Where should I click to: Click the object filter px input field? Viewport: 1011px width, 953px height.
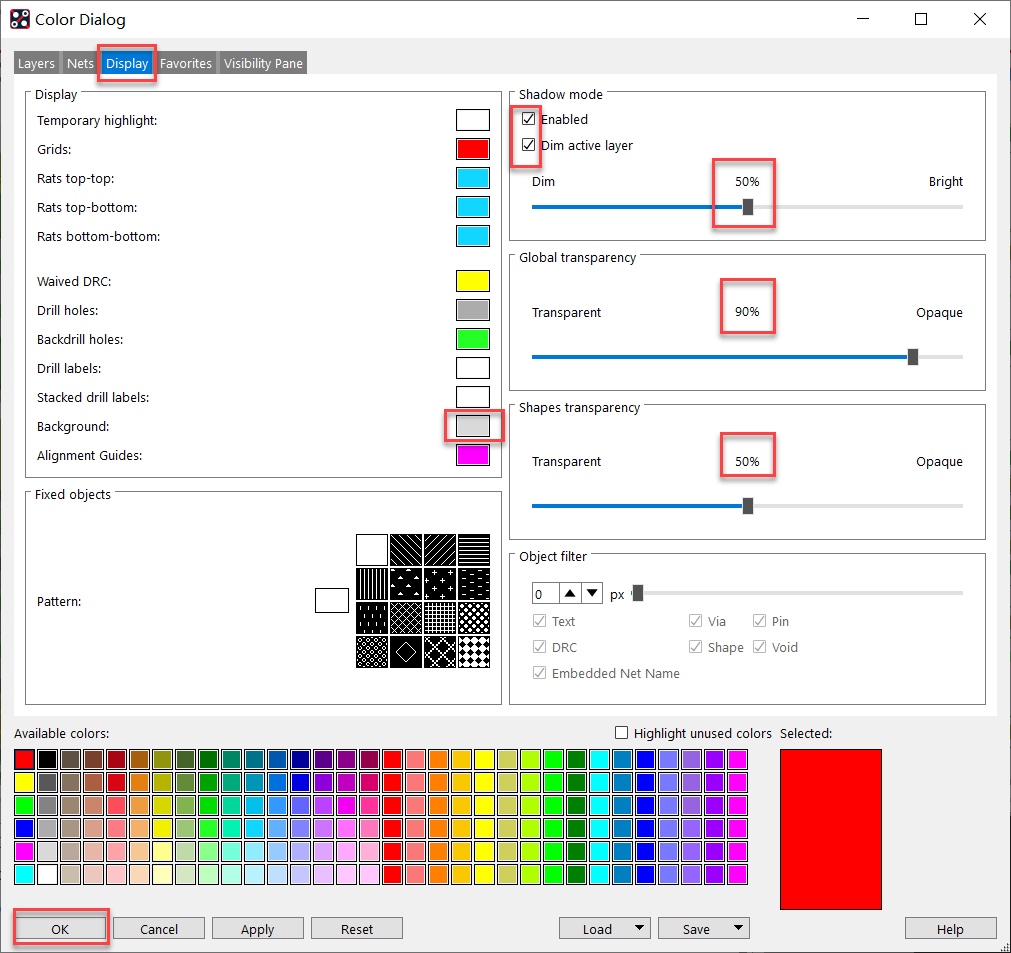[544, 594]
